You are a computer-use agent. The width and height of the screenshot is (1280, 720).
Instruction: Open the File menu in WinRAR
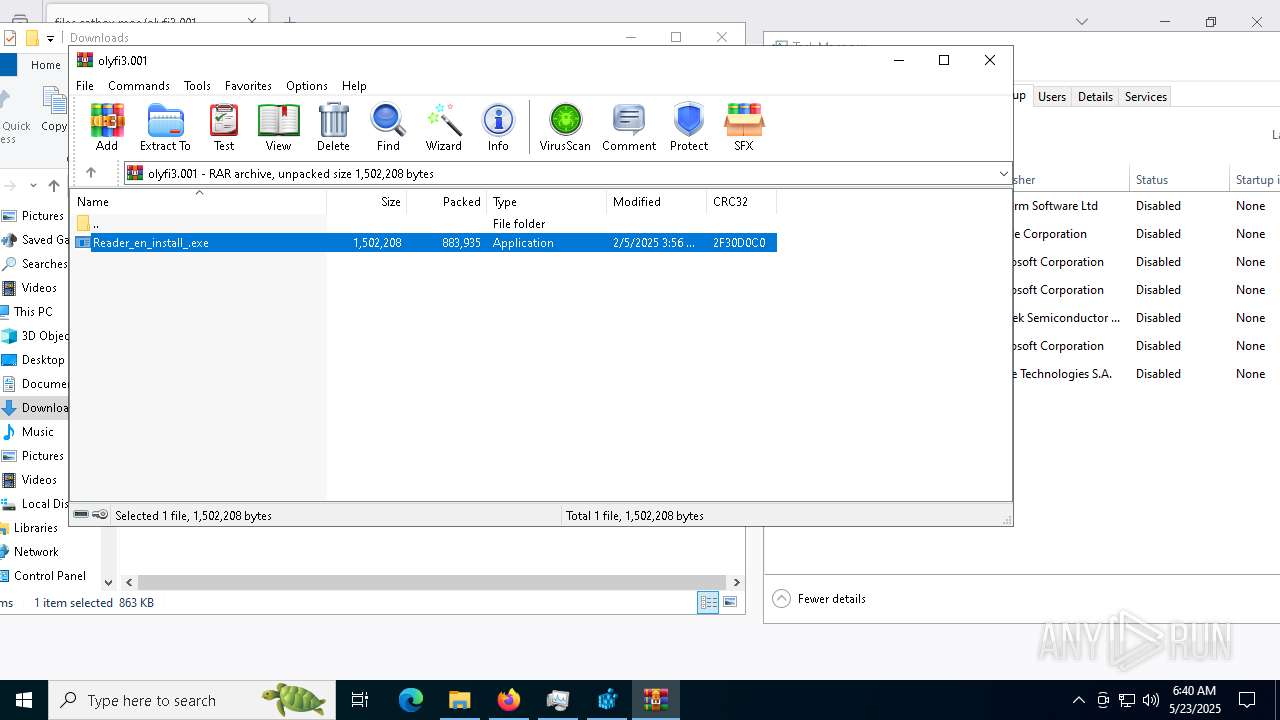[85, 86]
